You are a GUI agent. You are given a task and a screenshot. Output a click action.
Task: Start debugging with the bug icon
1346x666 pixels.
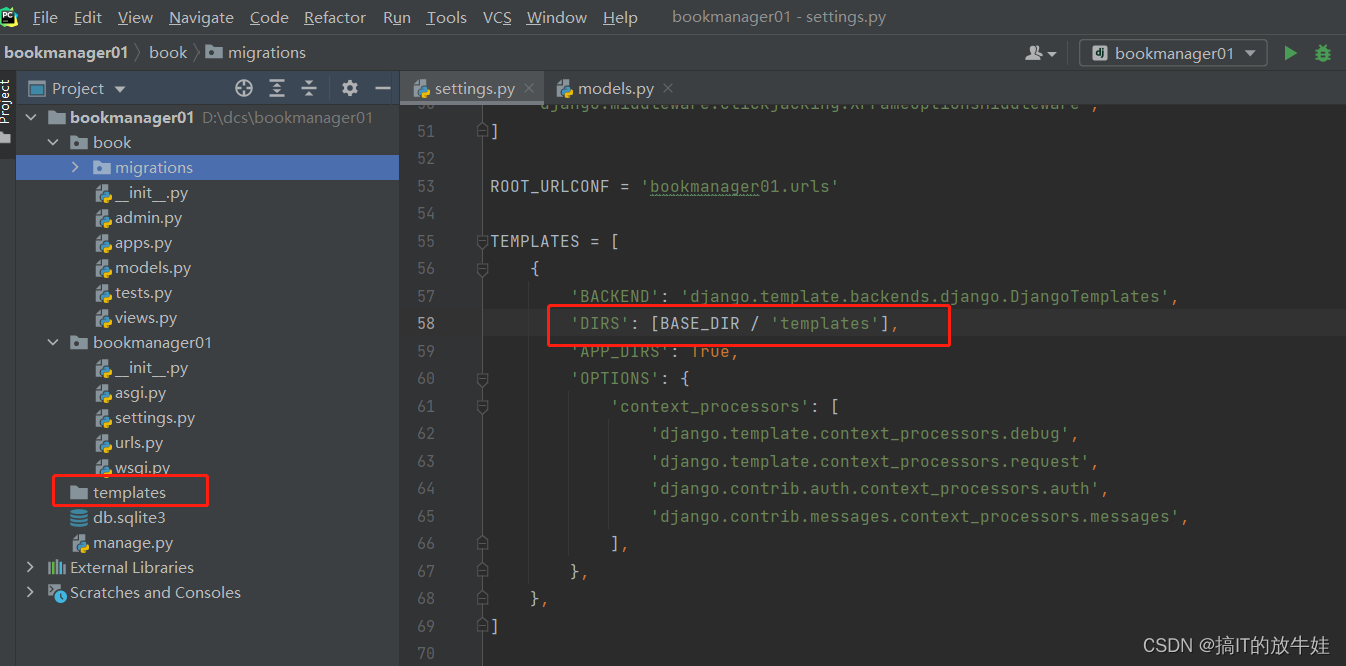(x=1323, y=53)
